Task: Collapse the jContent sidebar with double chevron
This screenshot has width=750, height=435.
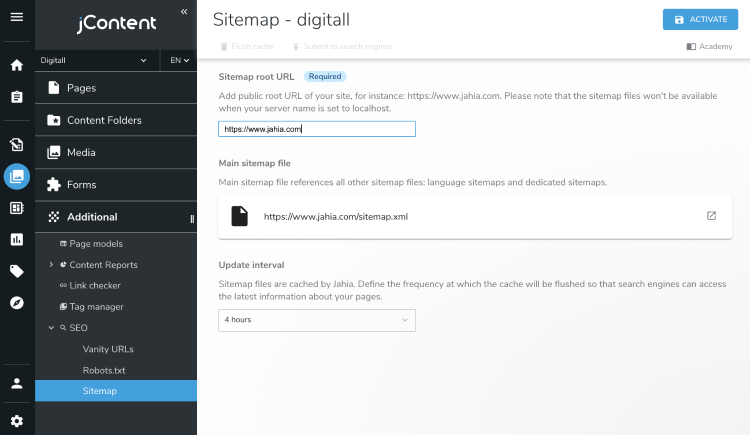Action: coord(184,11)
